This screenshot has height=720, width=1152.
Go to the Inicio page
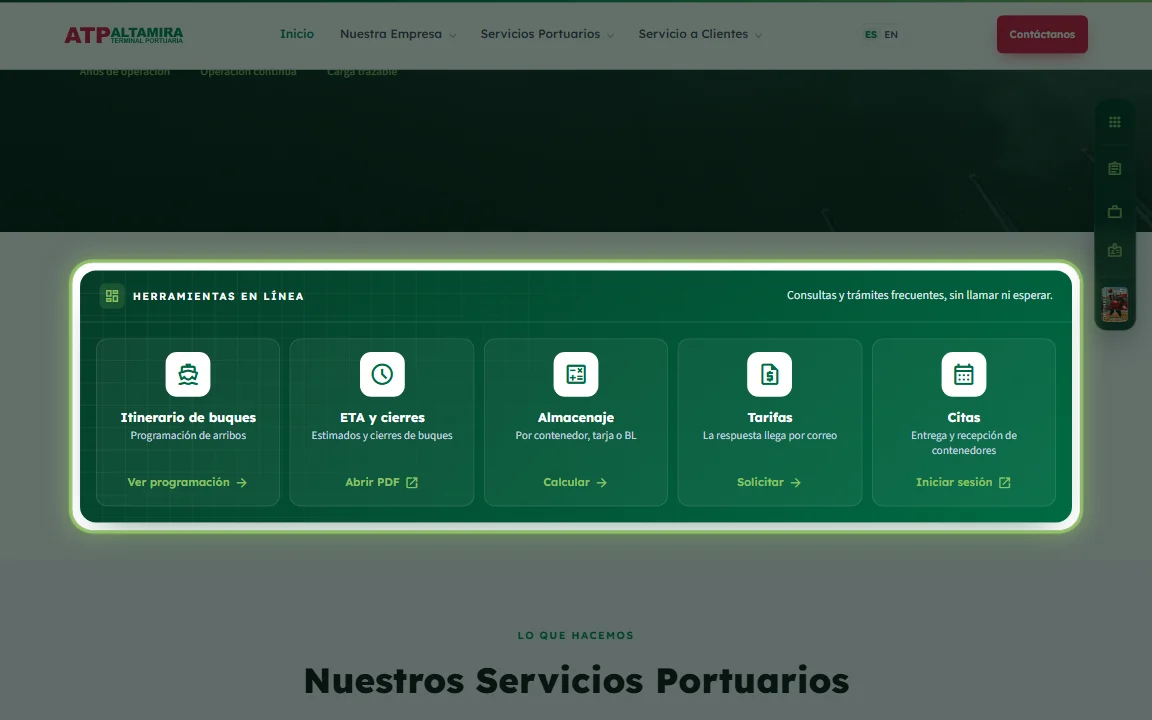pyautogui.click(x=297, y=34)
